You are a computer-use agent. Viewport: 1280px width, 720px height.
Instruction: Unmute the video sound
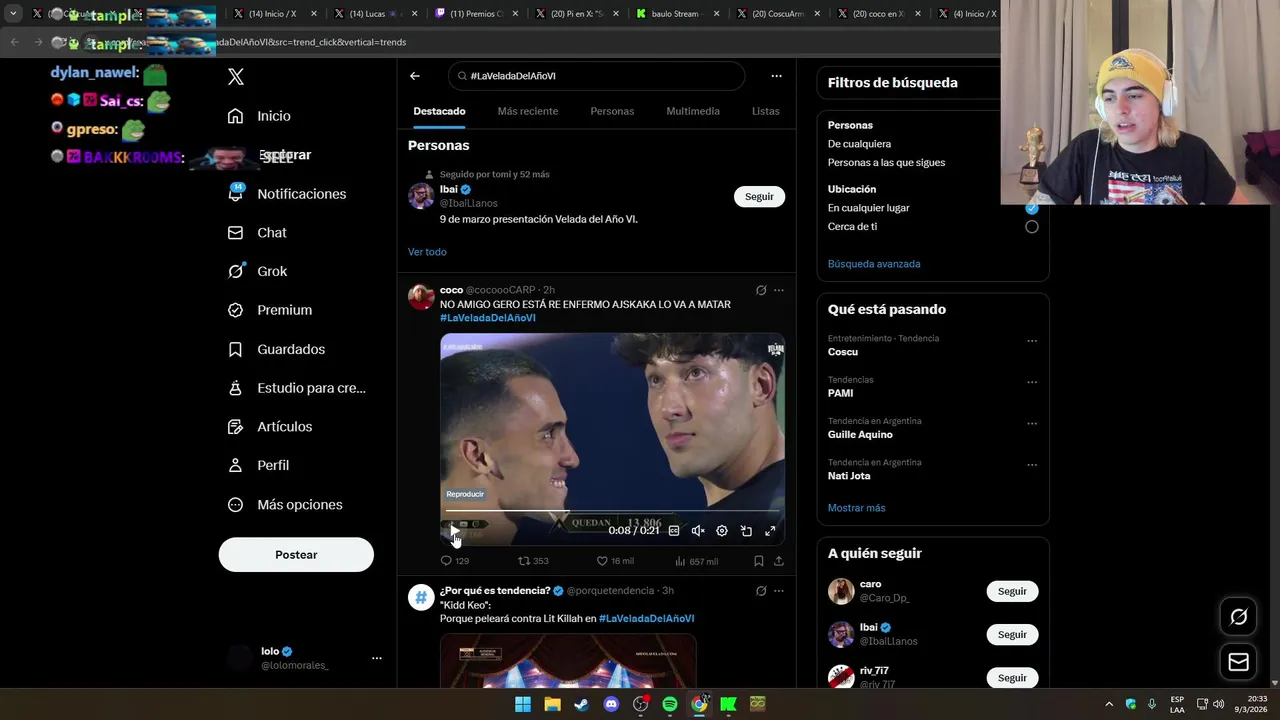tap(698, 531)
